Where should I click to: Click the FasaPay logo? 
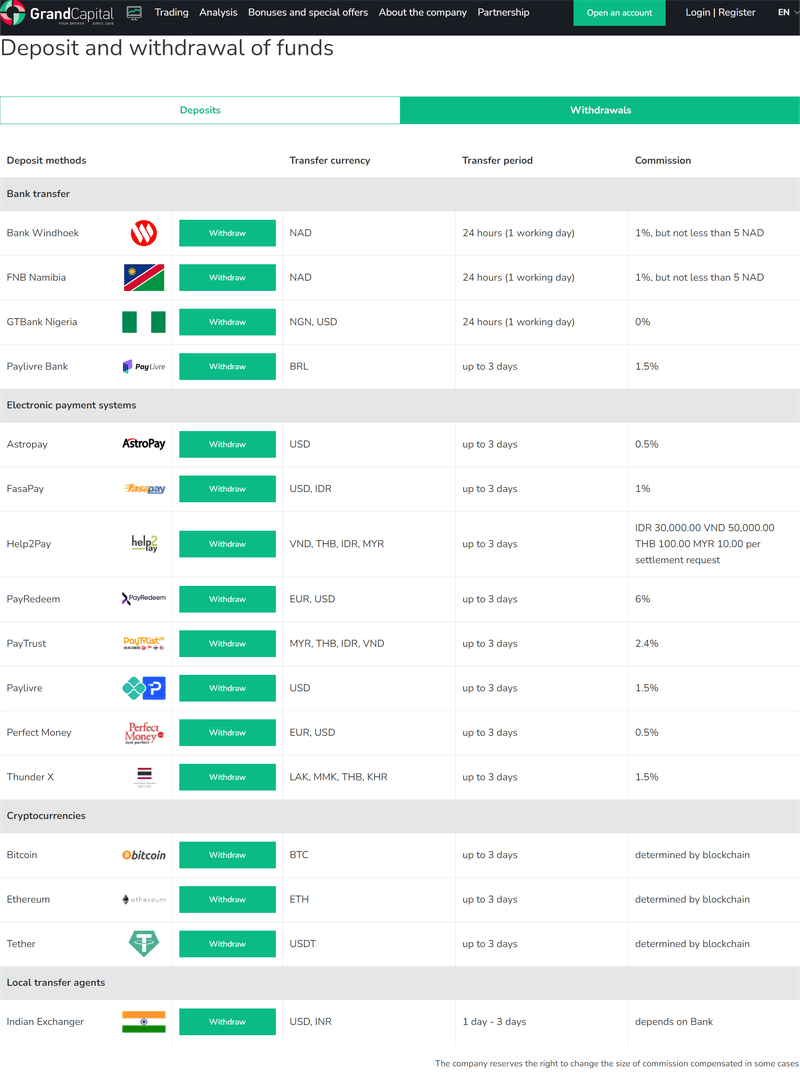(144, 489)
